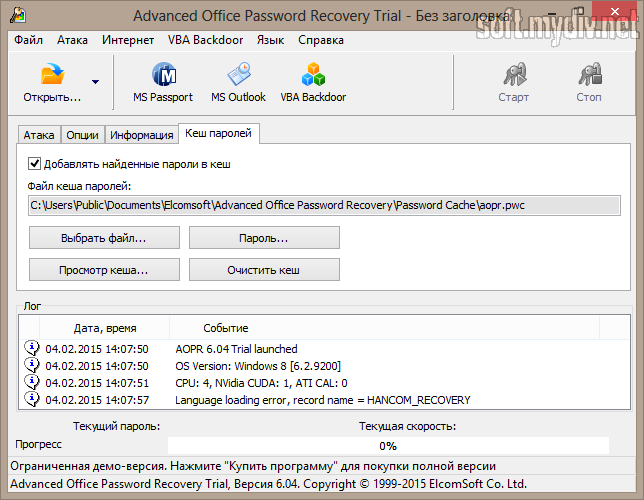Click the demo-version notice in status bar
This screenshot has width=644, height=500.
tap(253, 466)
